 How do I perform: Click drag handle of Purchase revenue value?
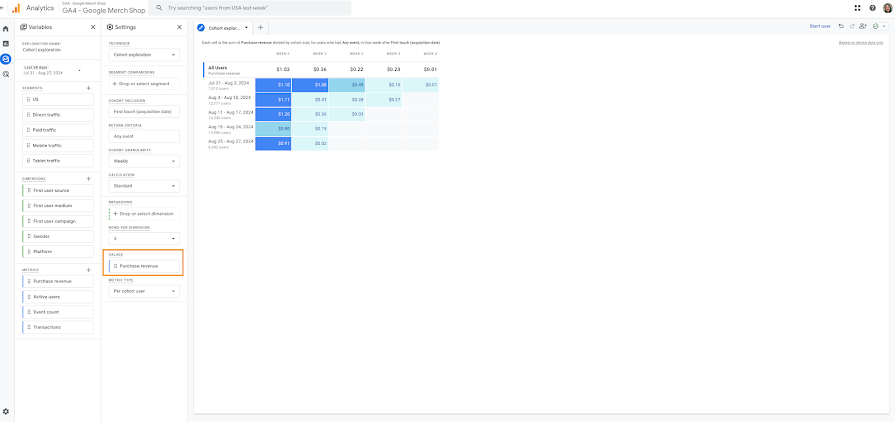[x=115, y=266]
